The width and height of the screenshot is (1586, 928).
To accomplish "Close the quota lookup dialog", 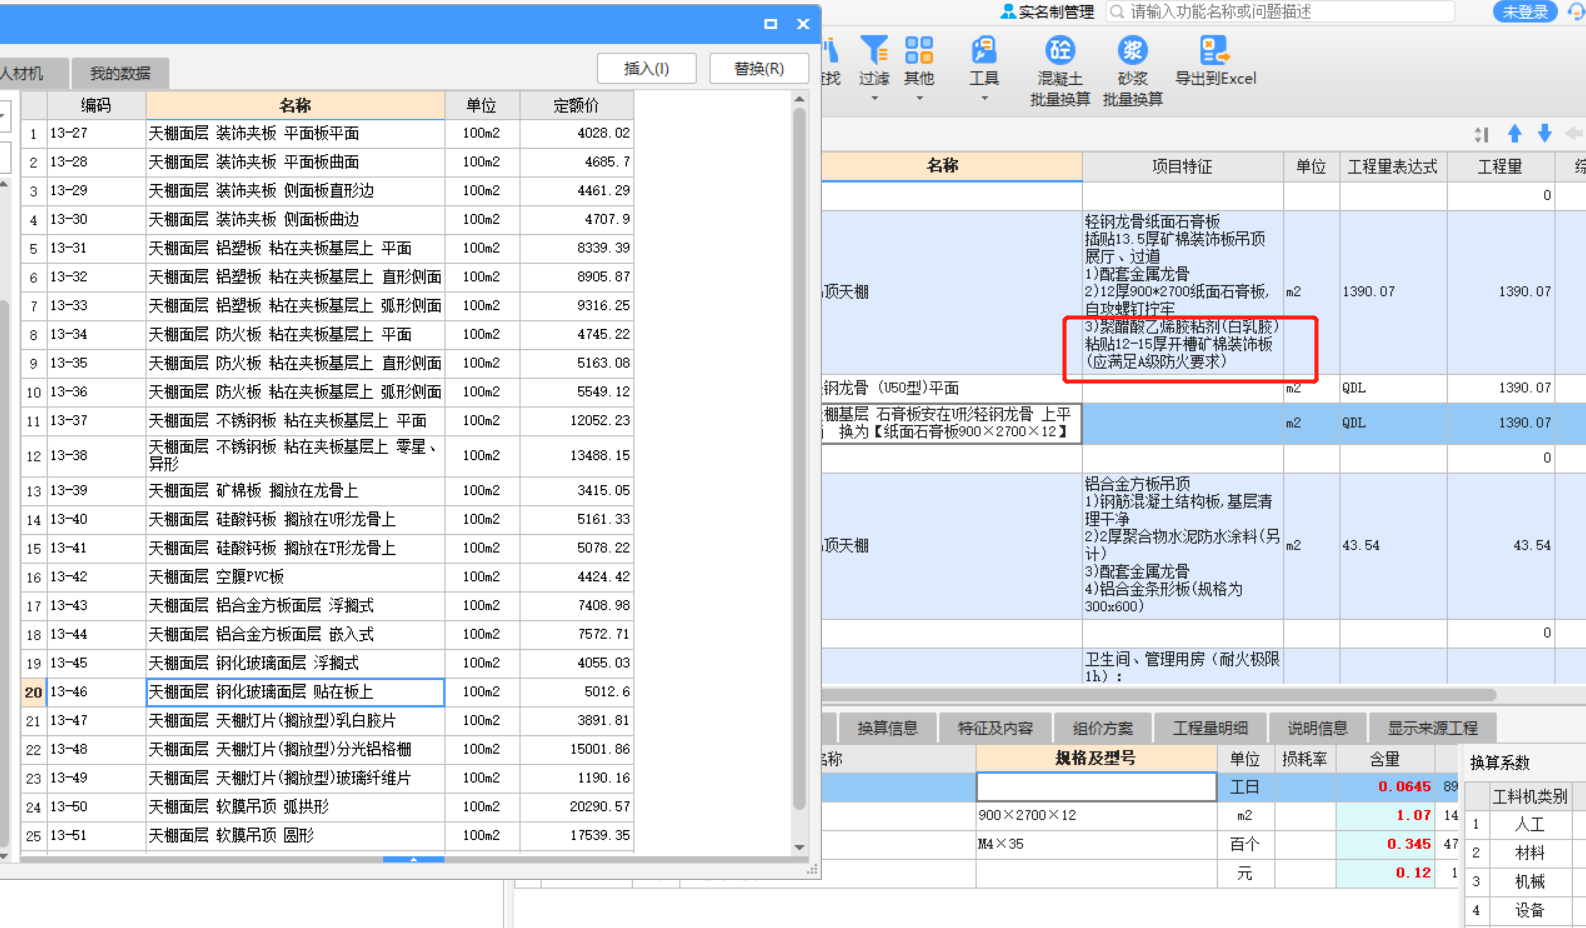I will click(x=803, y=23).
